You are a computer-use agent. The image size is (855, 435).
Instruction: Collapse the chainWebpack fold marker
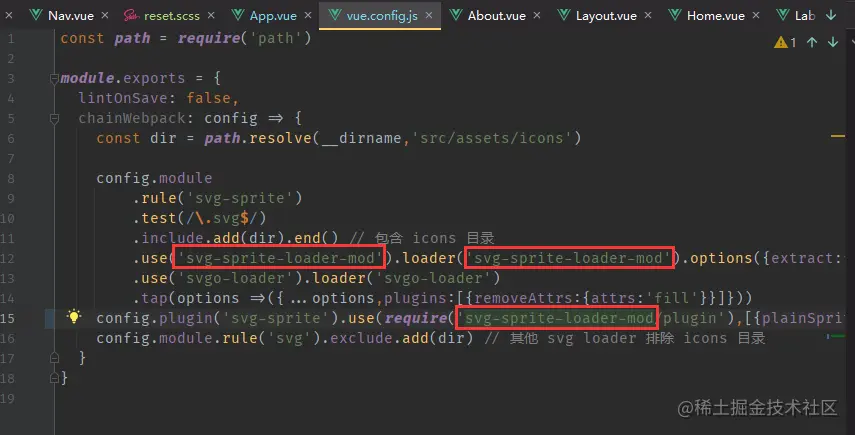(x=54, y=118)
